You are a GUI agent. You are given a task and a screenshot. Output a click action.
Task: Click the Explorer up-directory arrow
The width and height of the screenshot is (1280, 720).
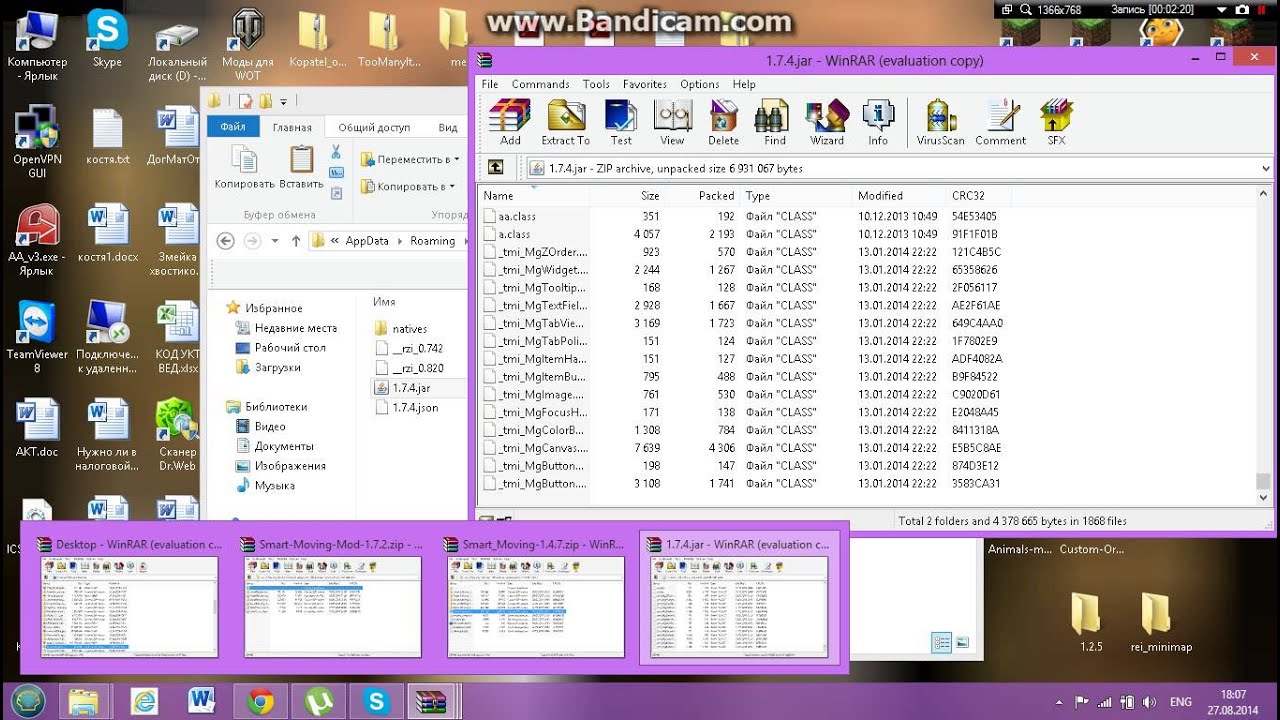click(296, 241)
